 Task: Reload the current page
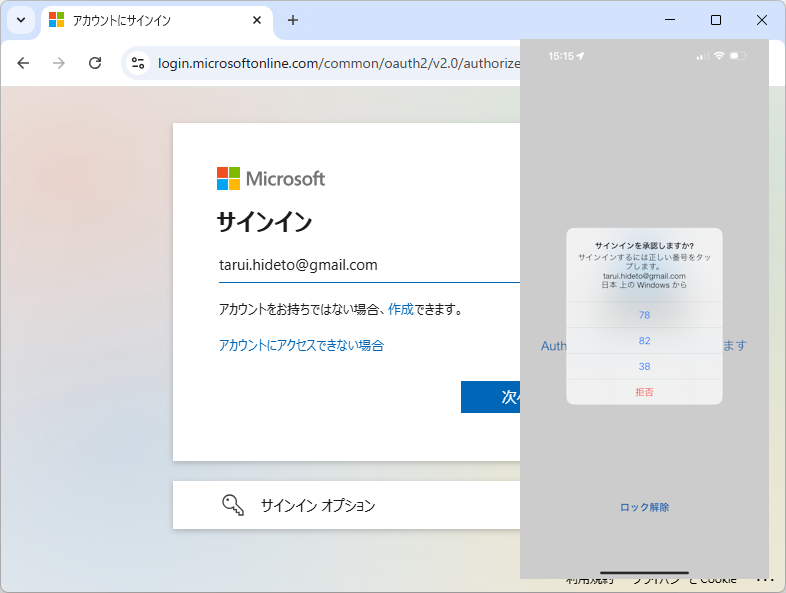95,63
